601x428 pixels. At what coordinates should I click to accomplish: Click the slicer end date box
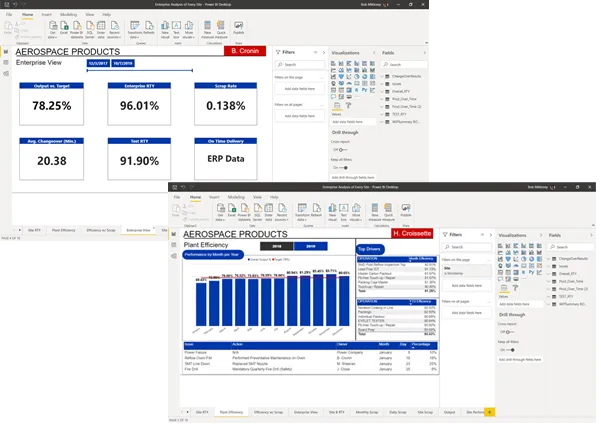(x=123, y=63)
